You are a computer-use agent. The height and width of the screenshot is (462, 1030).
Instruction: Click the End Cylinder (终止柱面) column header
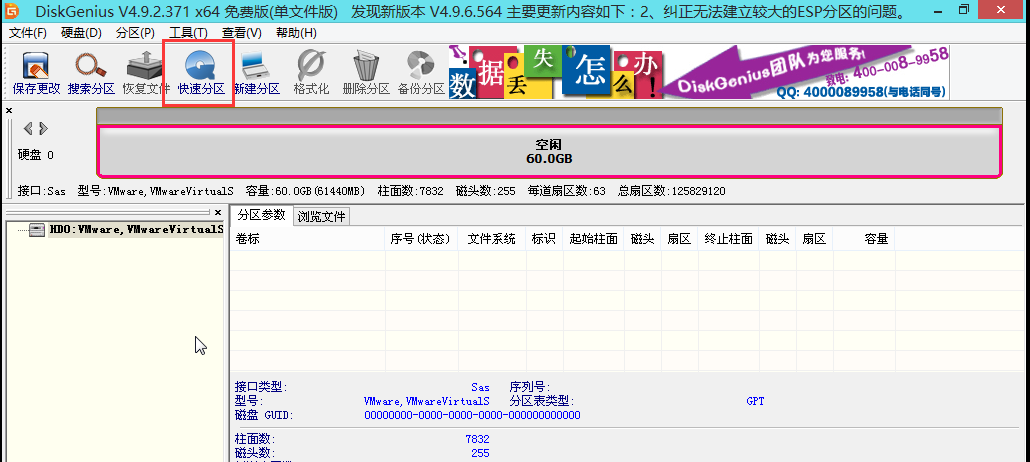[x=728, y=239]
